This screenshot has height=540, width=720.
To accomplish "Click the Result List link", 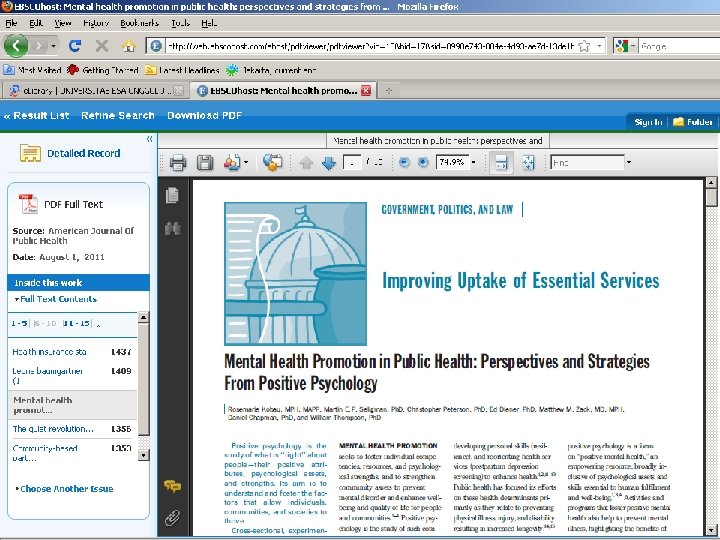I will tap(36, 116).
